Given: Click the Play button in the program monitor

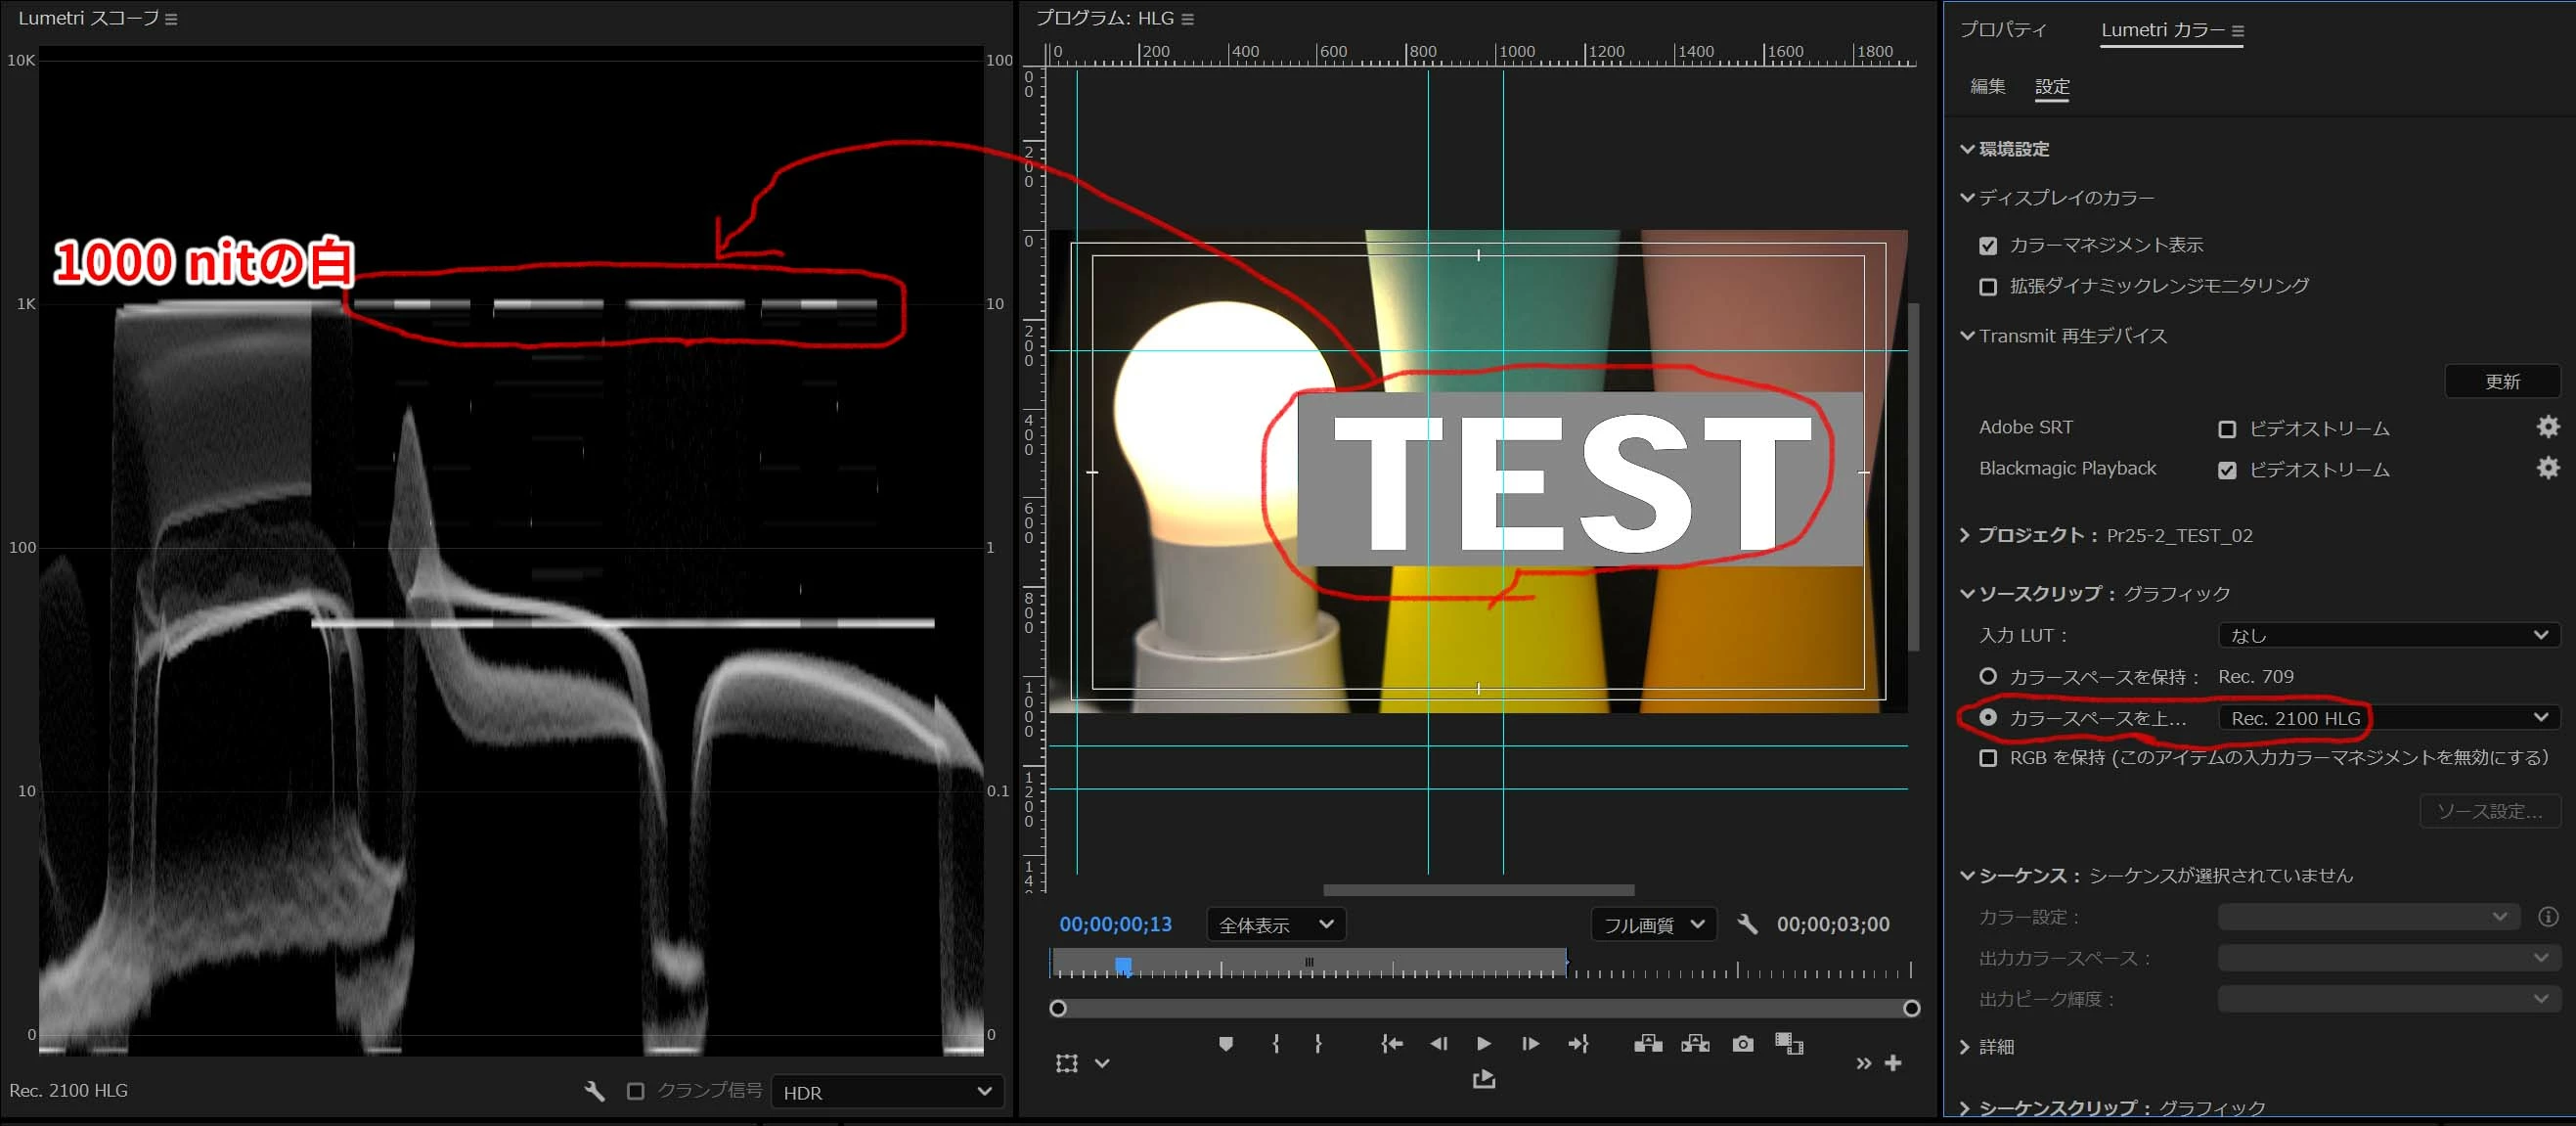Looking at the screenshot, I should click(1483, 1044).
